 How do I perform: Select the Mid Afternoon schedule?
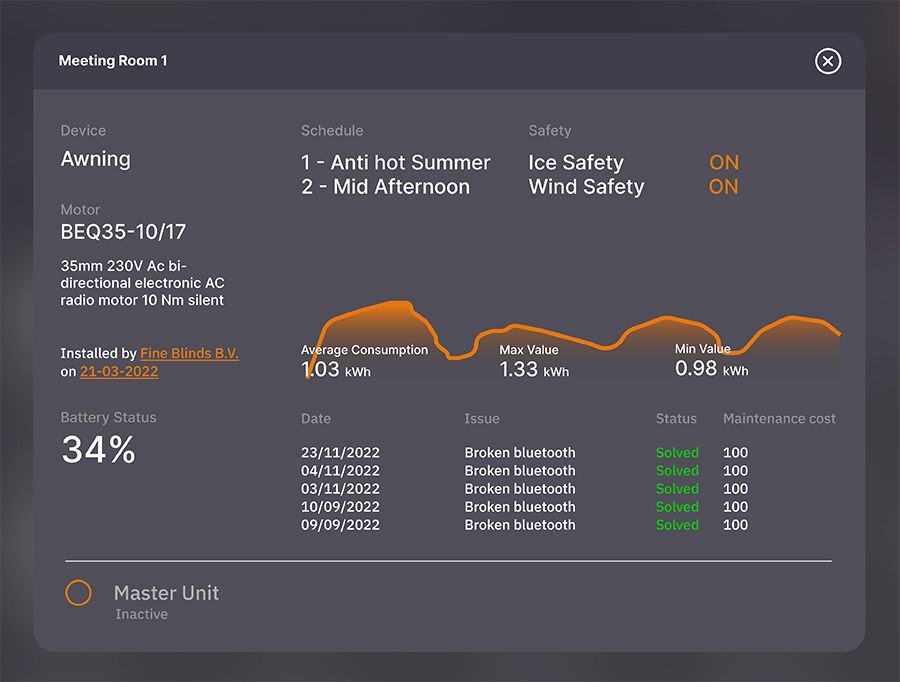[386, 187]
